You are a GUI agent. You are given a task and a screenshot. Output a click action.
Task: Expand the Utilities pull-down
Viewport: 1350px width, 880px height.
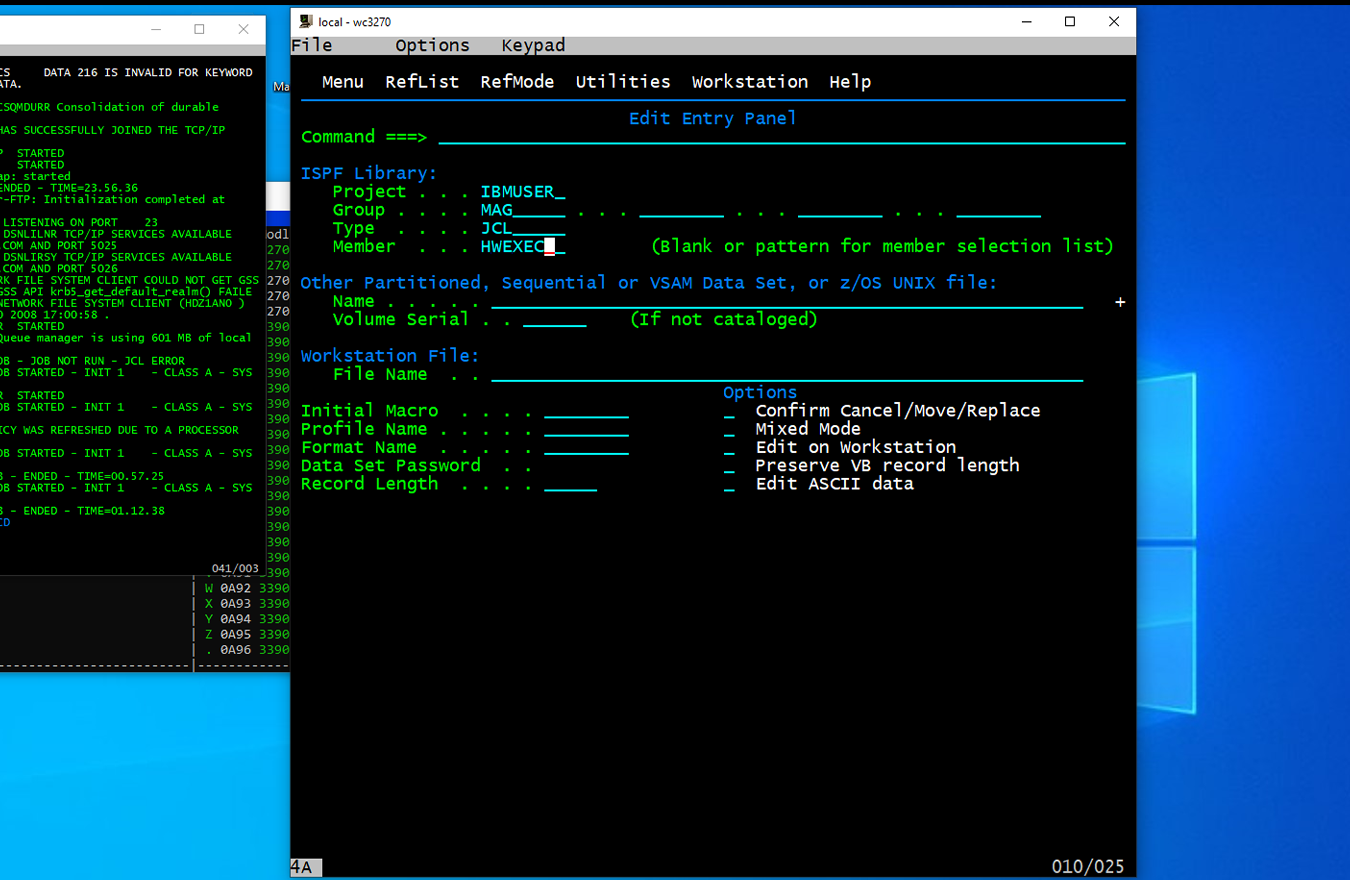[622, 82]
